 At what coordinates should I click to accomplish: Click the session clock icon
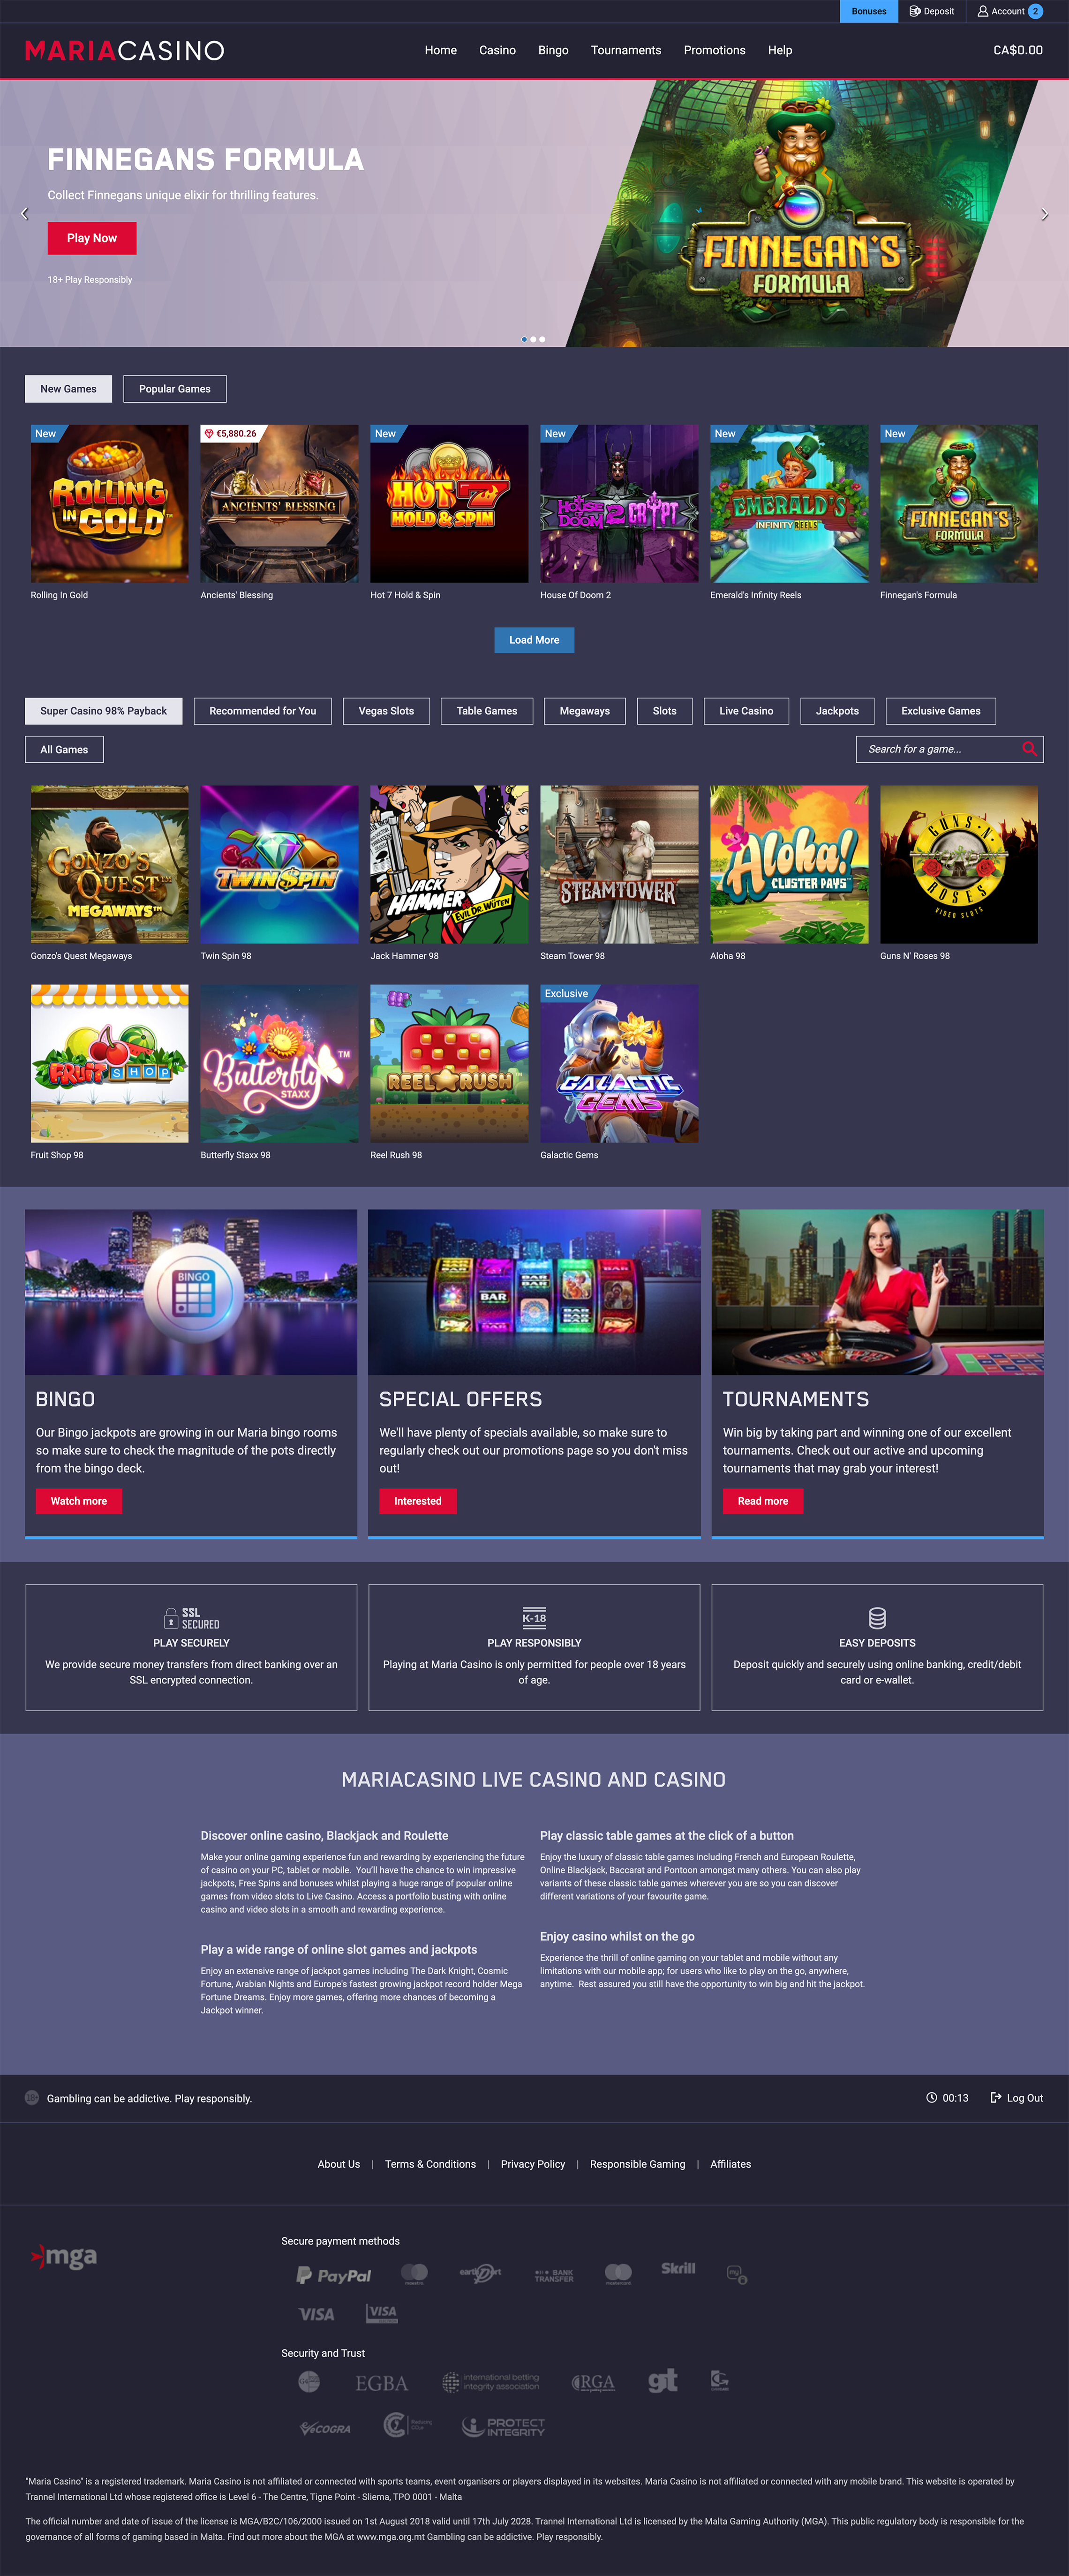[x=931, y=2098]
